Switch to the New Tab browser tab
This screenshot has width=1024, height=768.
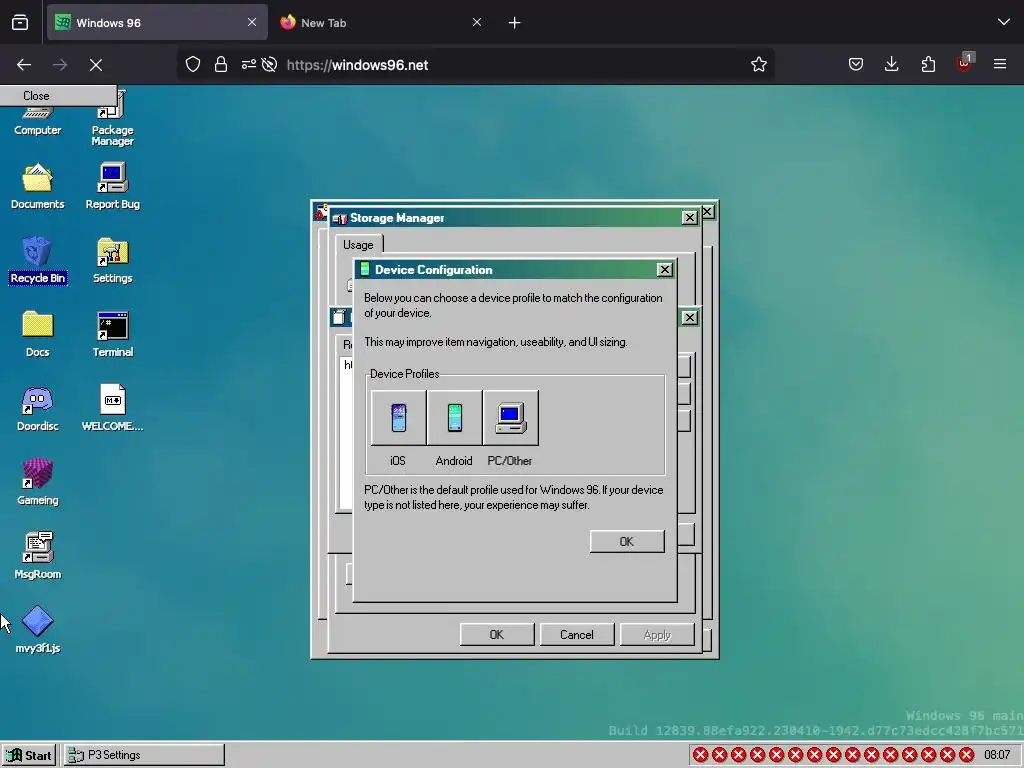(x=381, y=23)
